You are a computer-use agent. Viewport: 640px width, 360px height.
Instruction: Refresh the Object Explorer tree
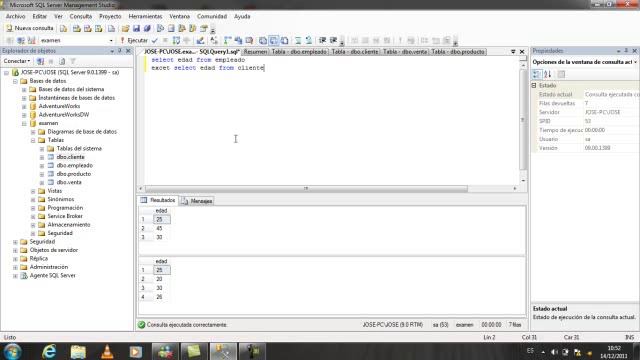pyautogui.click(x=62, y=61)
